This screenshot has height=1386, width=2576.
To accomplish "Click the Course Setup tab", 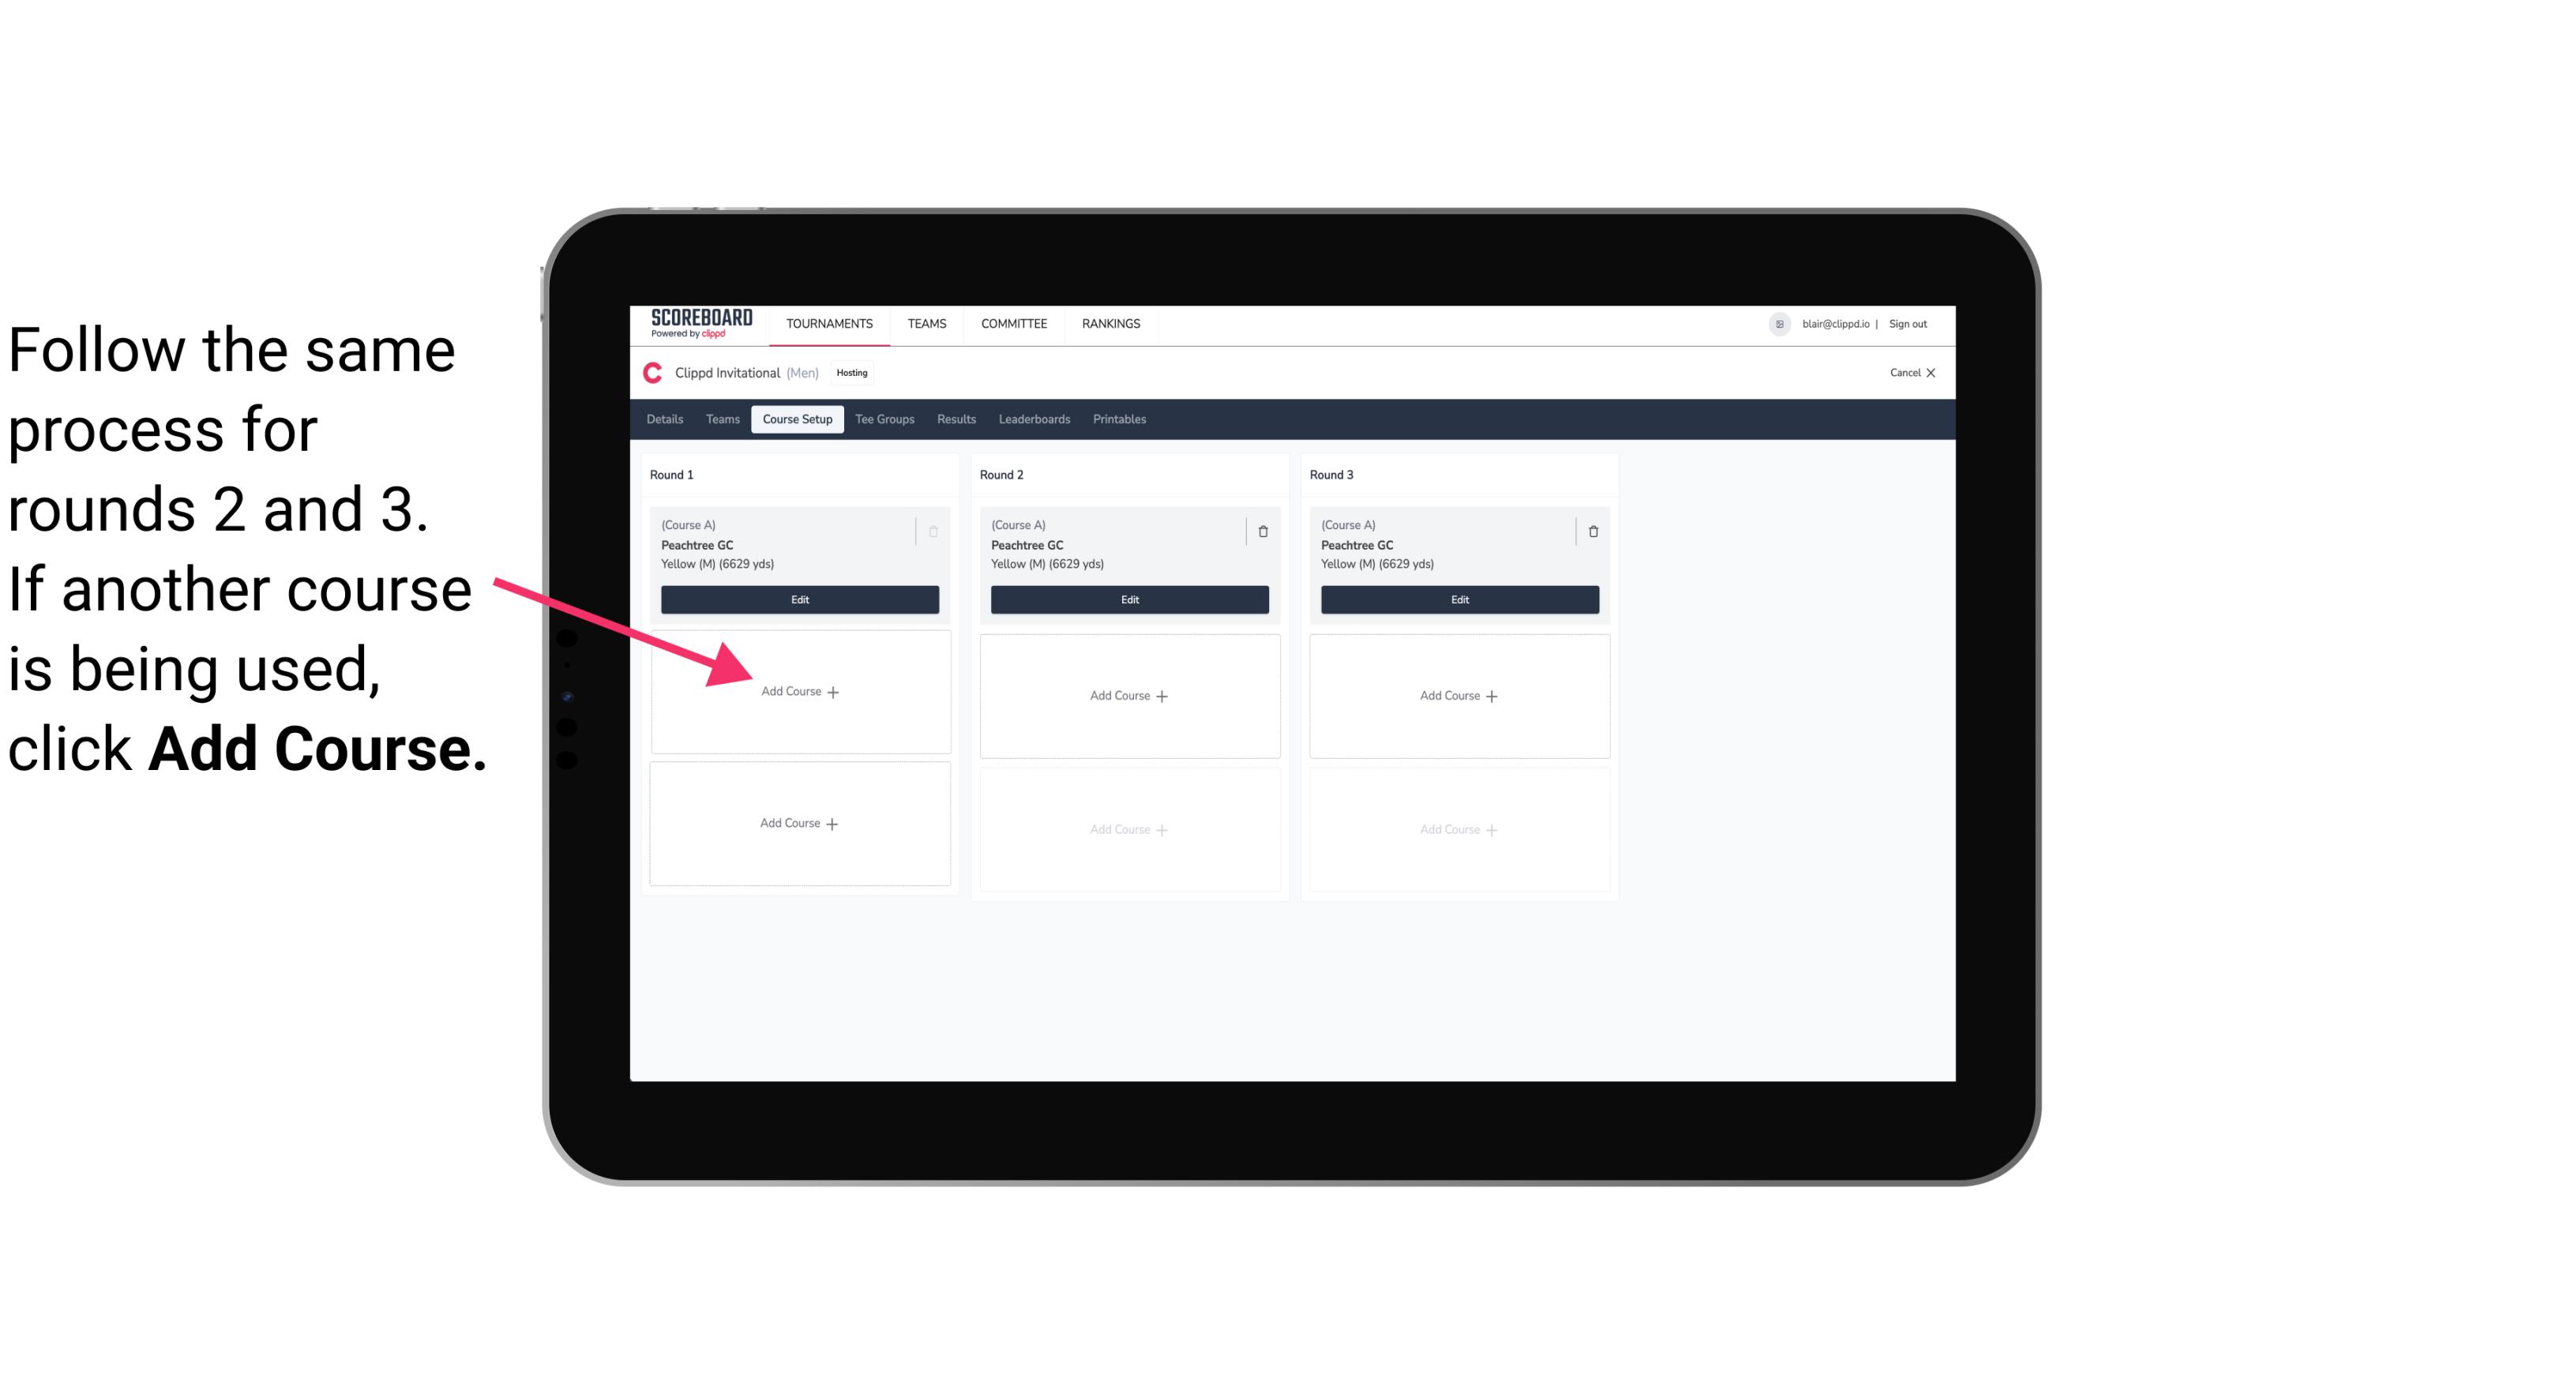I will (x=797, y=419).
